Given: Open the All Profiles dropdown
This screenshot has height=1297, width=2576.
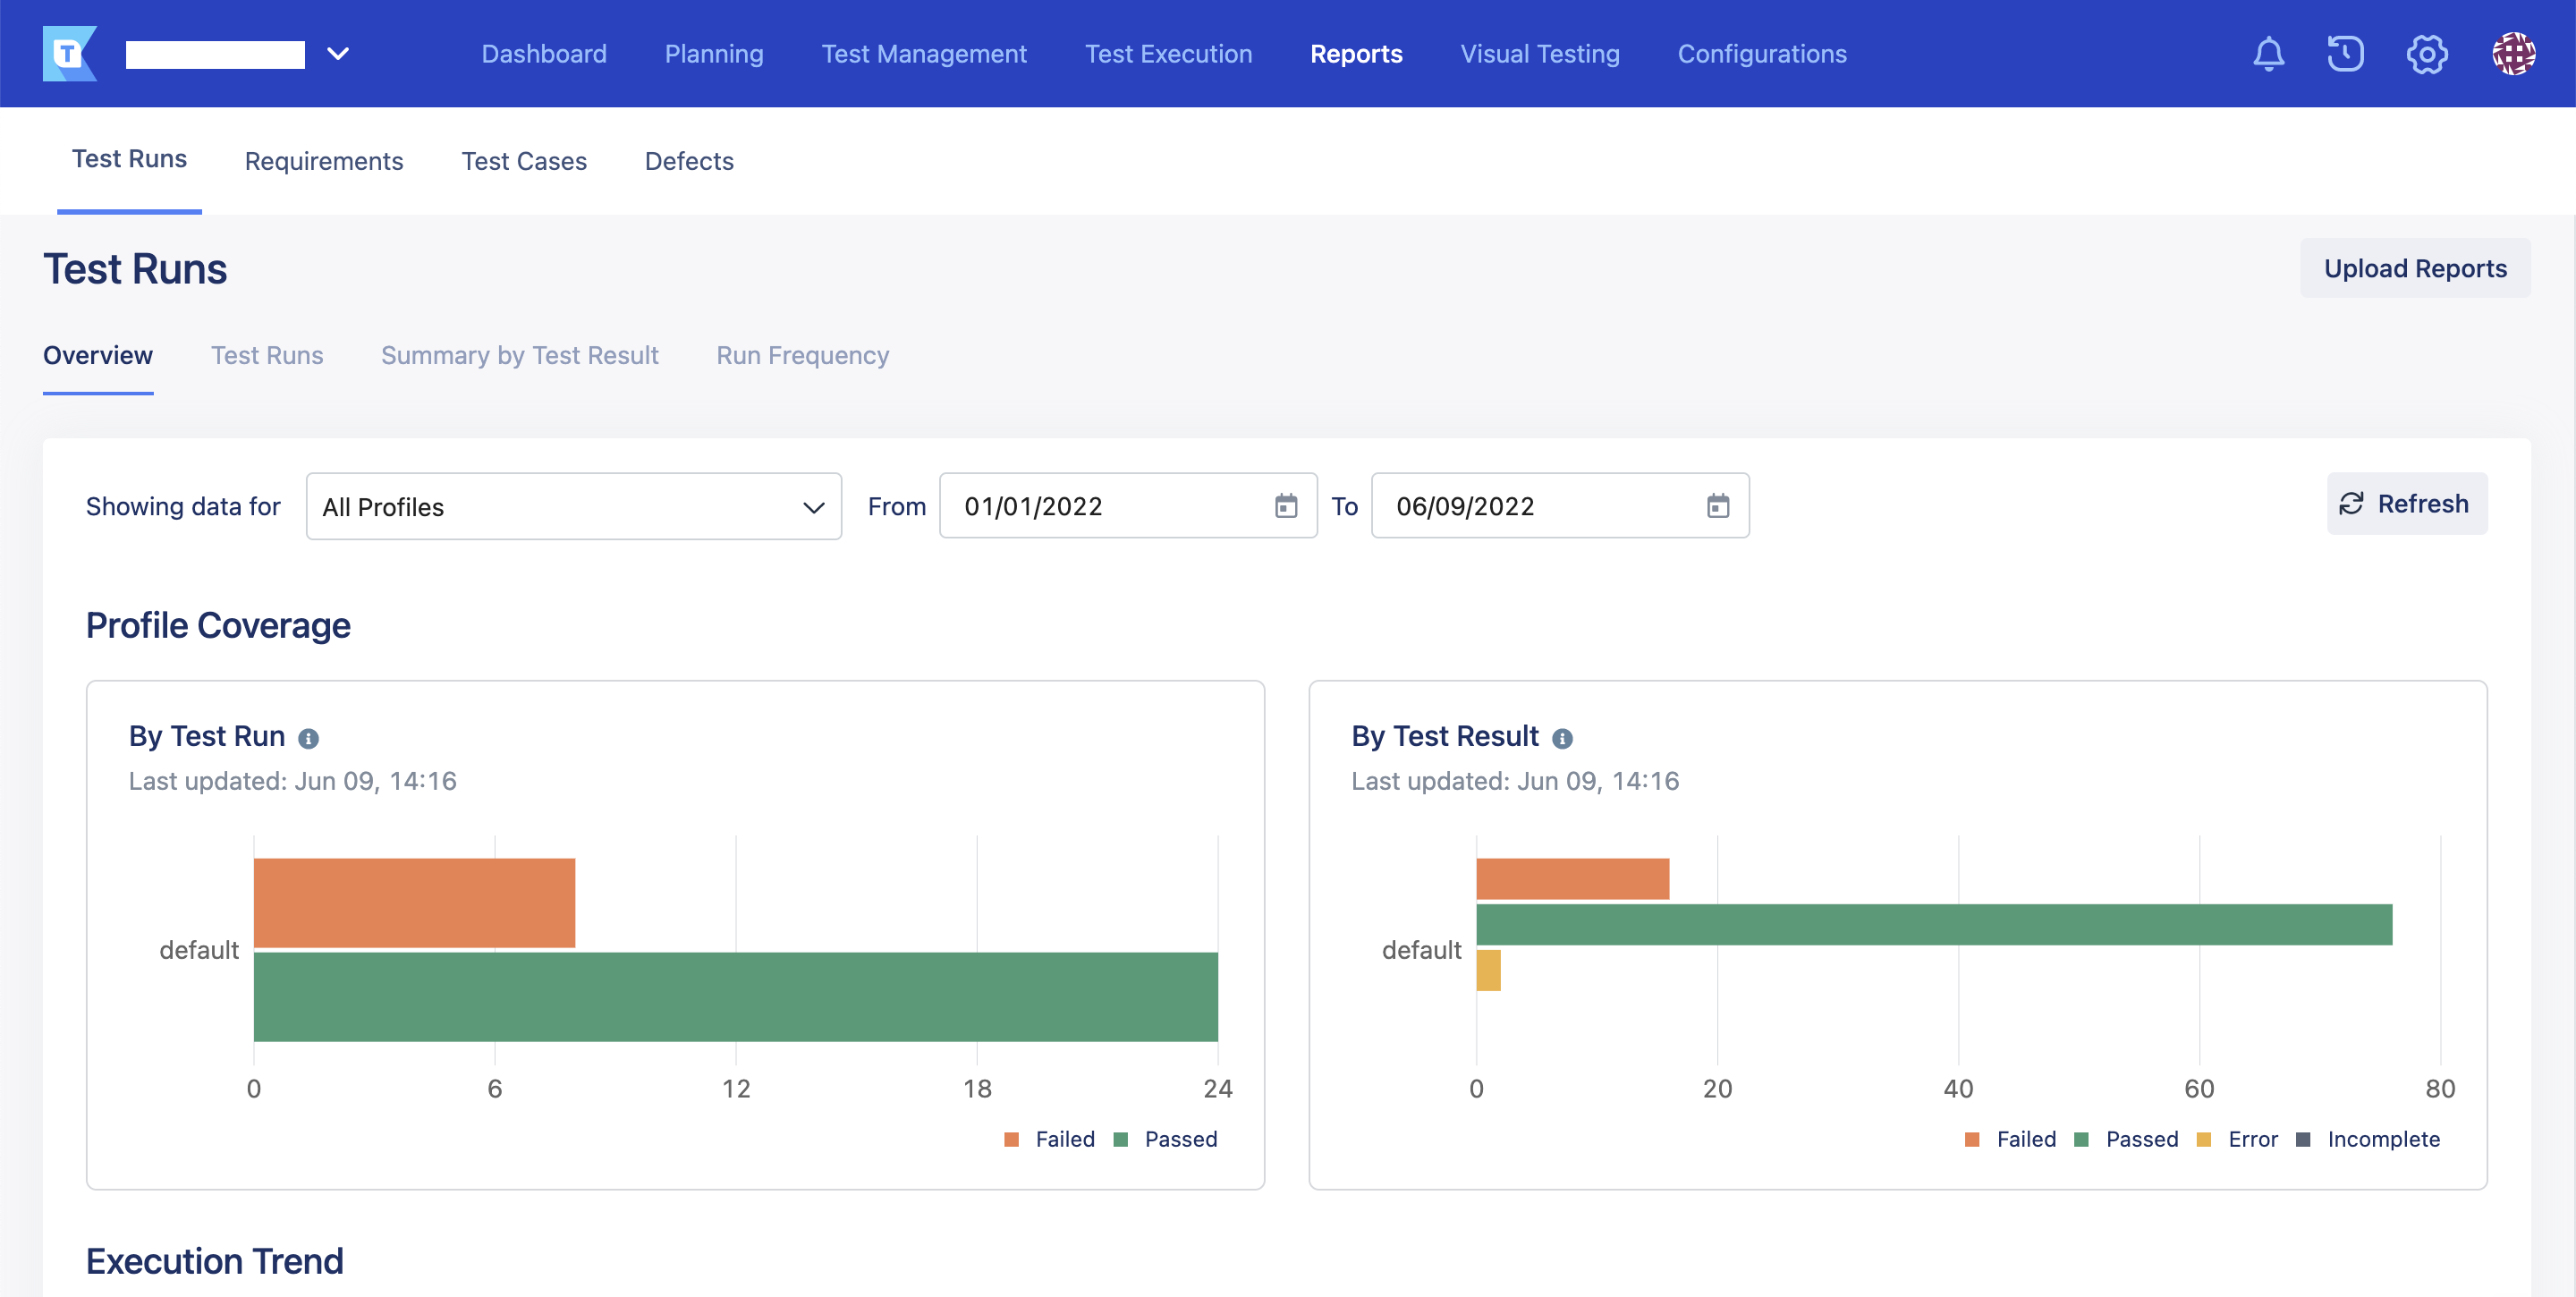Looking at the screenshot, I should pyautogui.click(x=573, y=507).
